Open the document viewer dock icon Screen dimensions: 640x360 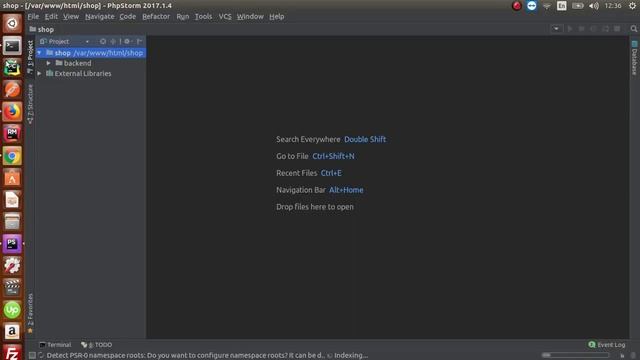(12, 200)
